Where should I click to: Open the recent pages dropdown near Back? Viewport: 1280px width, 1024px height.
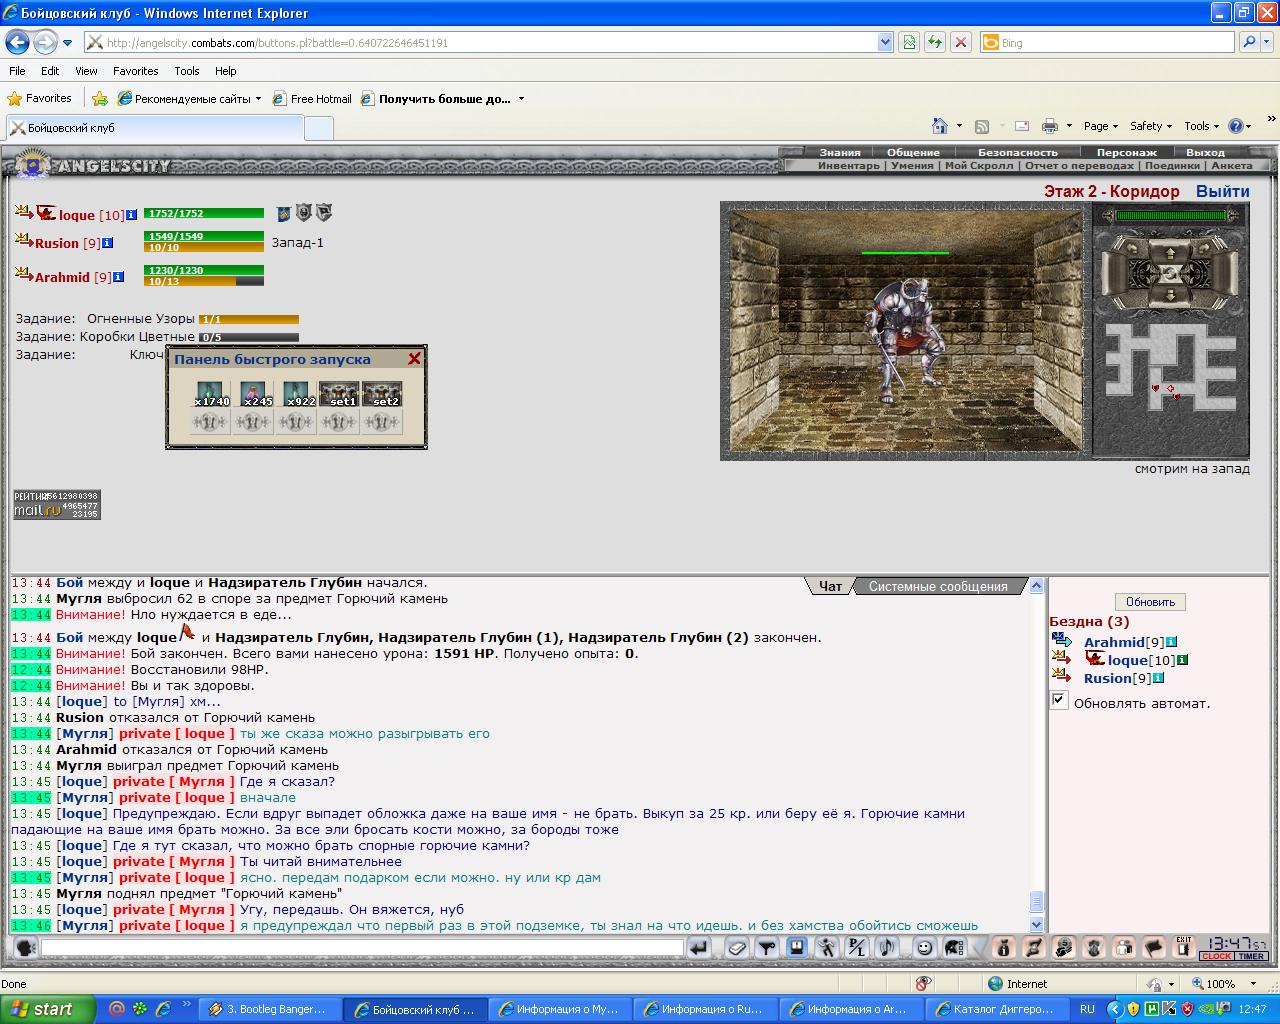pyautogui.click(x=67, y=43)
